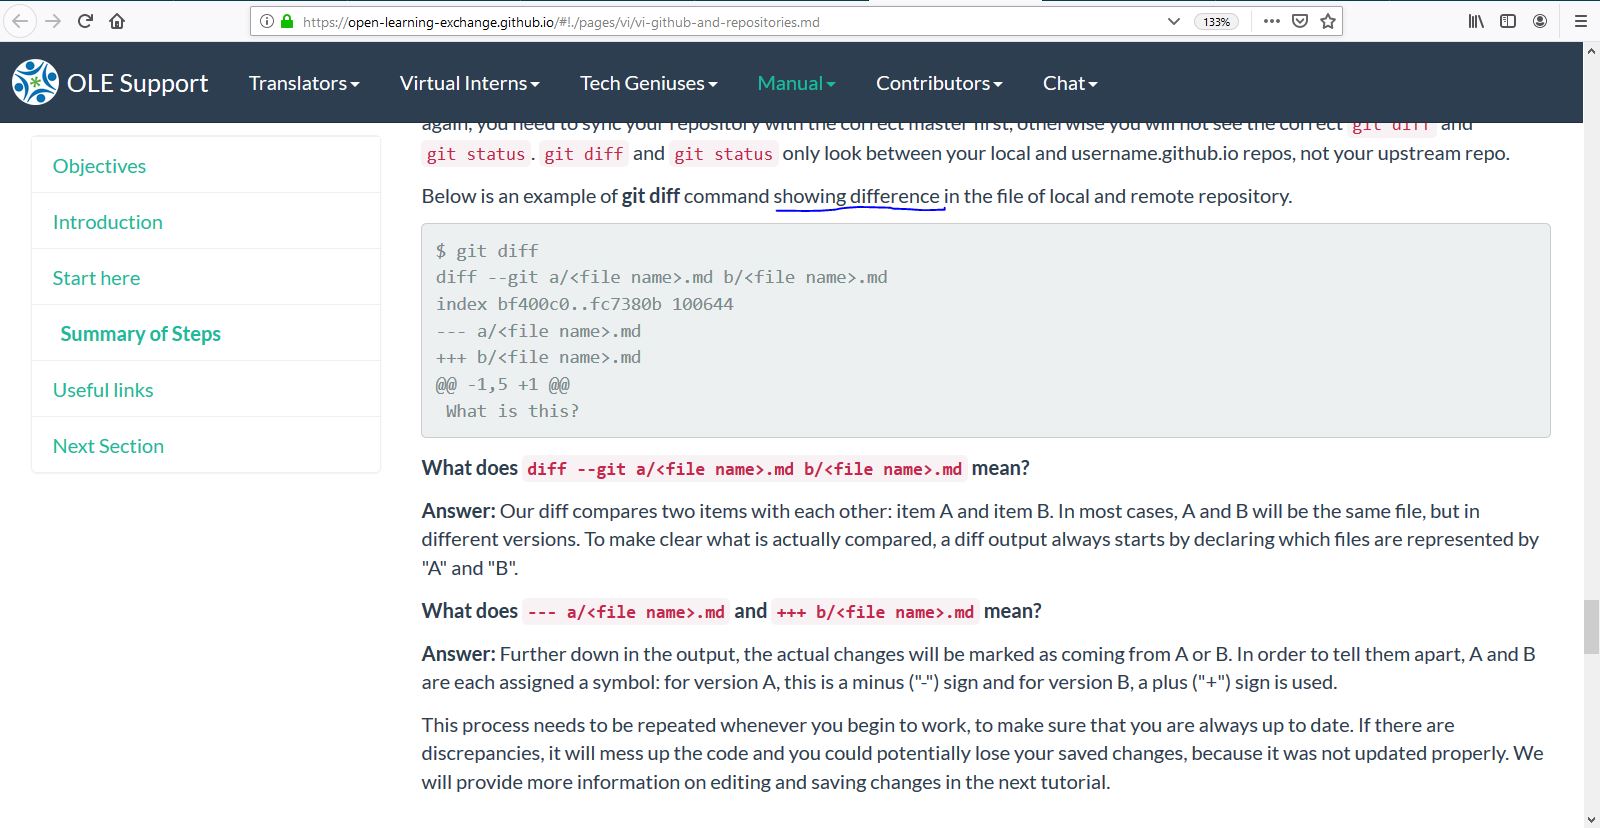Expand the Tech Geniuses dropdown menu

pyautogui.click(x=649, y=83)
